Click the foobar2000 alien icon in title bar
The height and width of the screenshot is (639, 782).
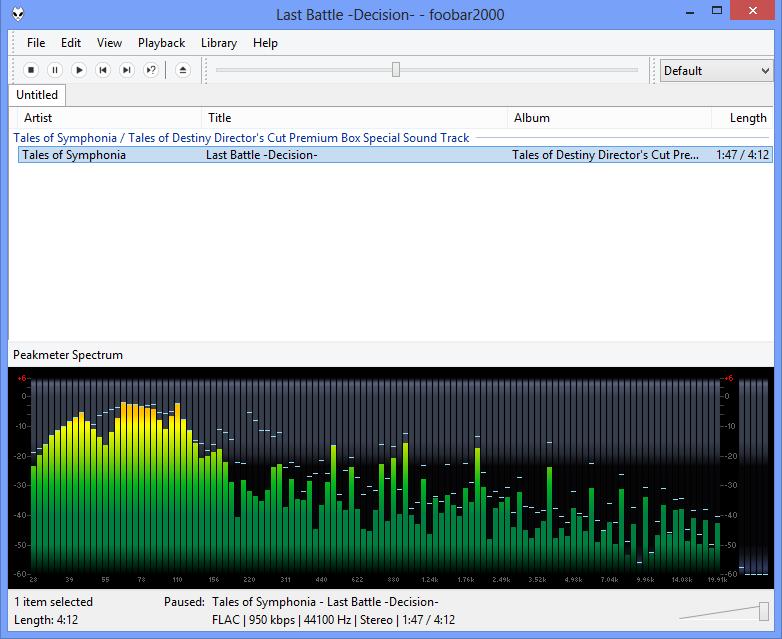[19, 14]
